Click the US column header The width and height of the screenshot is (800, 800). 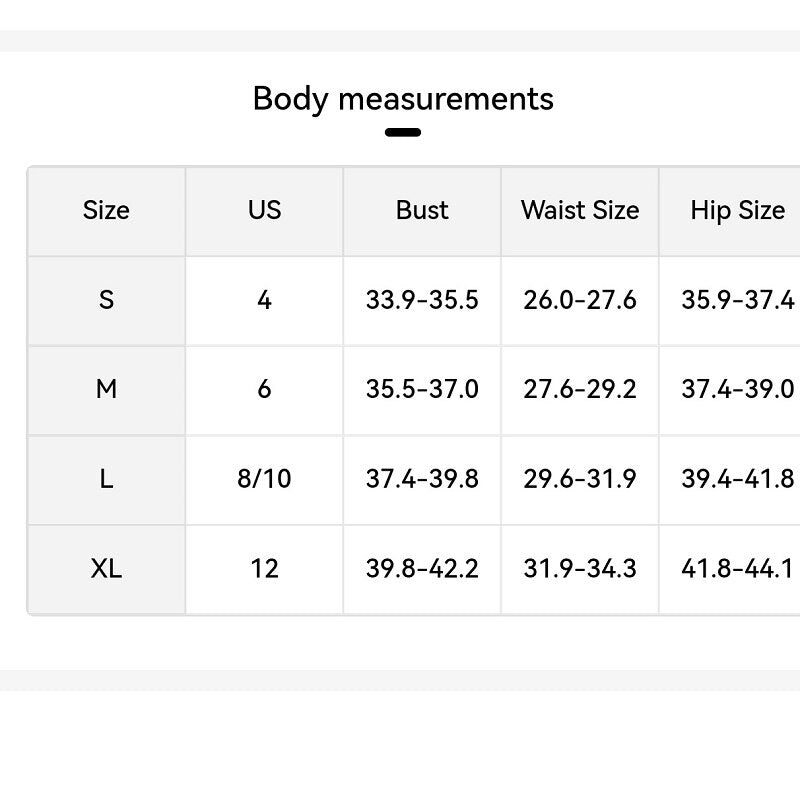[264, 210]
